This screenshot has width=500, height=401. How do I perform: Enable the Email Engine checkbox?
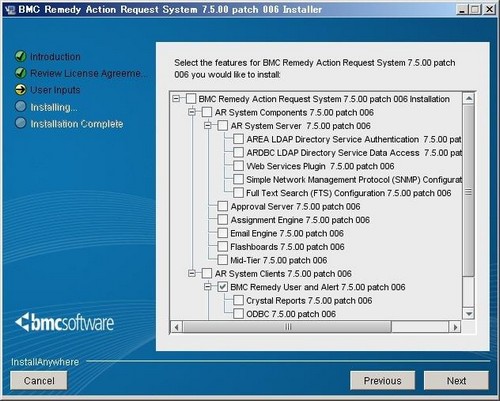click(x=222, y=233)
